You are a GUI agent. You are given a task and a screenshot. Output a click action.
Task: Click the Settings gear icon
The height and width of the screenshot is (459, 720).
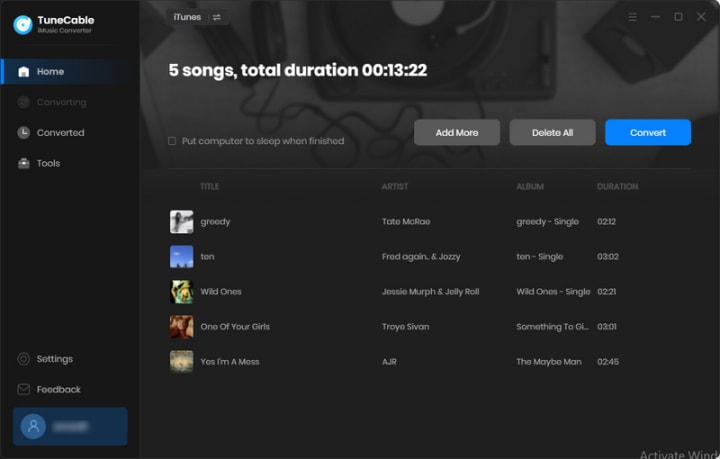coord(23,359)
